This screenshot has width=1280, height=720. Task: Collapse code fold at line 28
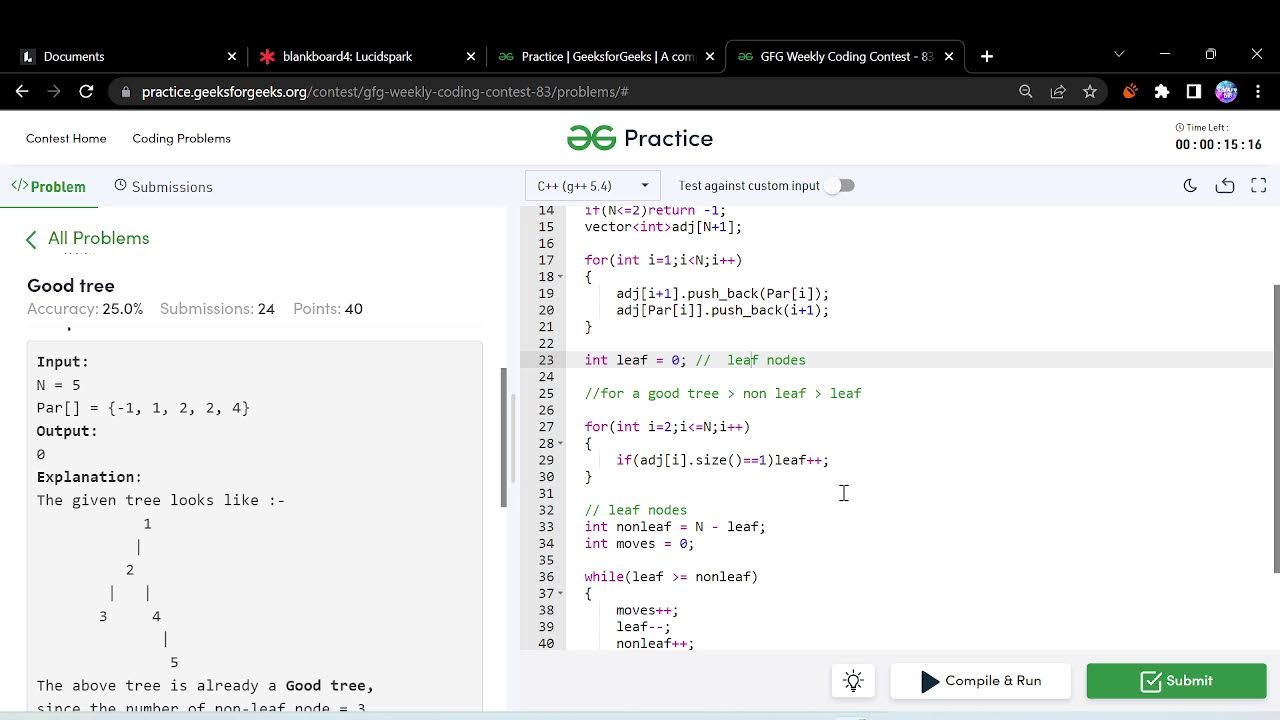tap(560, 443)
